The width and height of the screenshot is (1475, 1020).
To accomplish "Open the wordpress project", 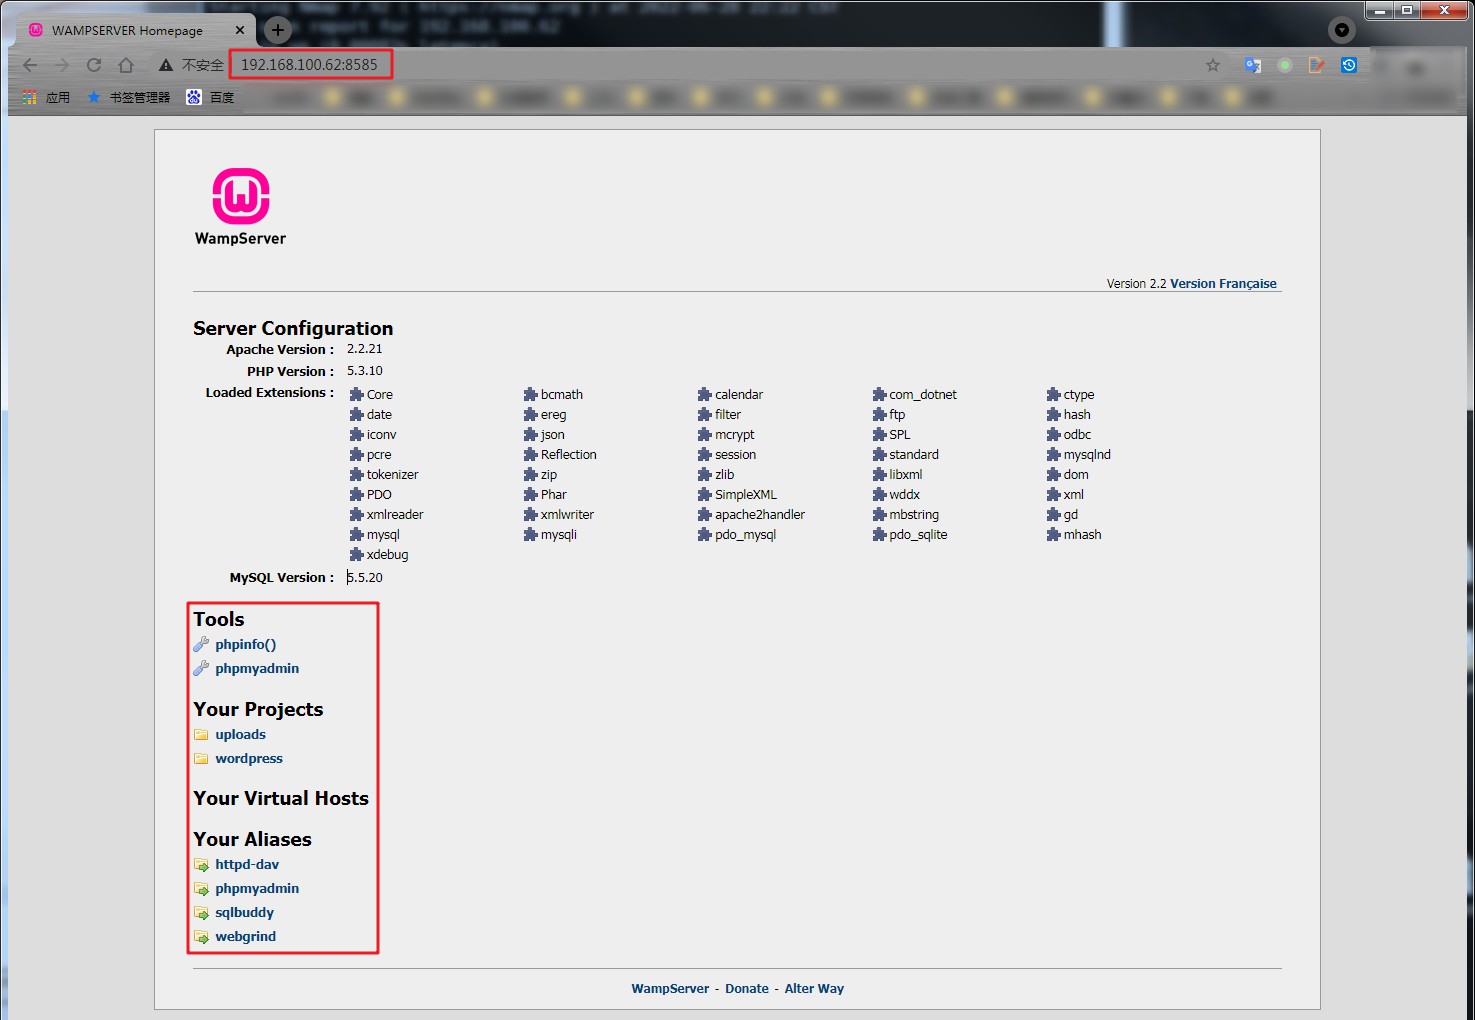I will (249, 759).
